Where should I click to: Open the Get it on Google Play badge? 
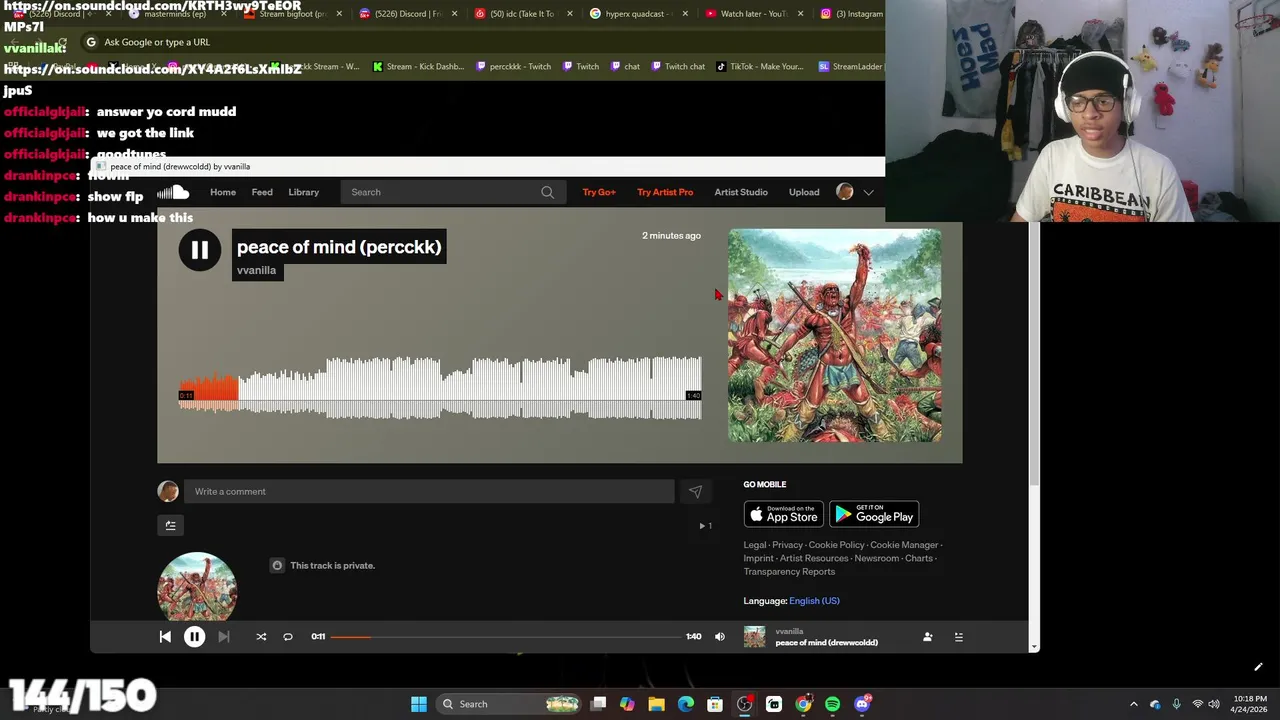(x=874, y=514)
